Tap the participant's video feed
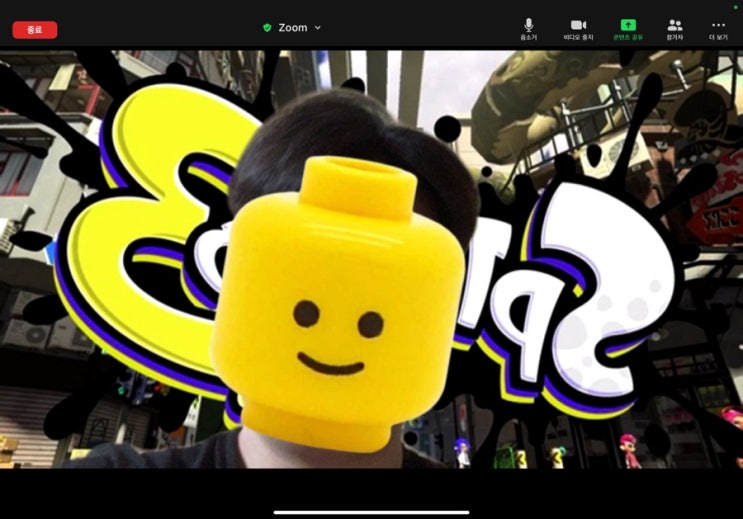Image resolution: width=743 pixels, height=519 pixels. [x=372, y=259]
